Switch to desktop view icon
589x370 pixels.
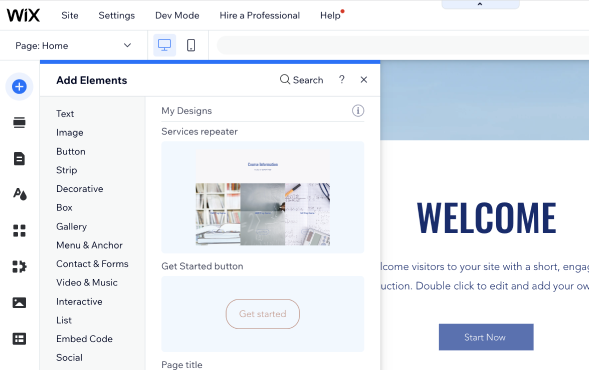coord(165,45)
